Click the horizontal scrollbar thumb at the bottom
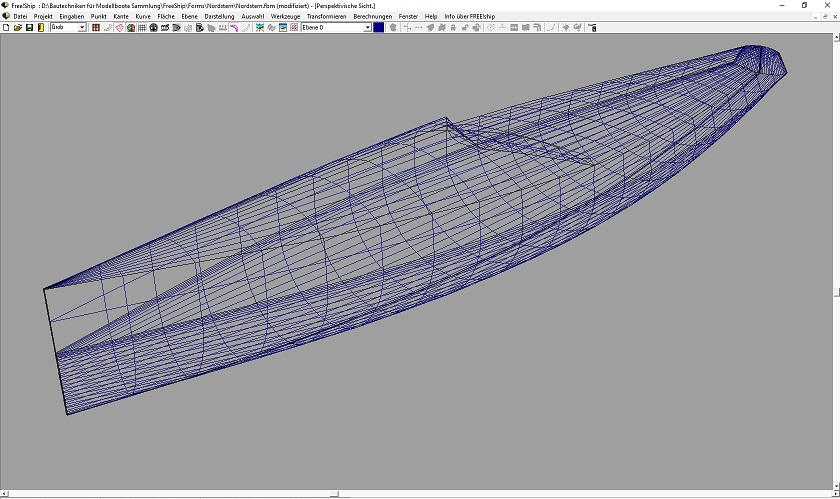Image resolution: width=840 pixels, height=499 pixels. (x=334, y=493)
